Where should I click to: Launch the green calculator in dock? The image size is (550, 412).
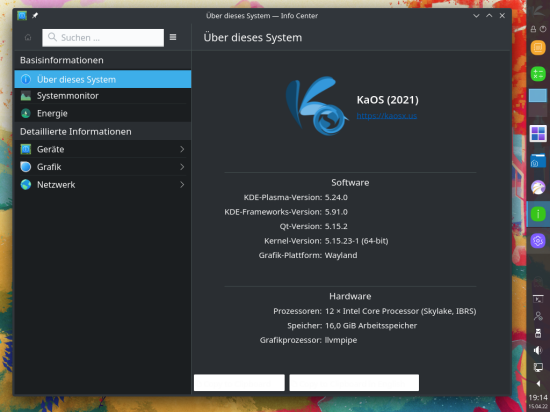click(538, 74)
